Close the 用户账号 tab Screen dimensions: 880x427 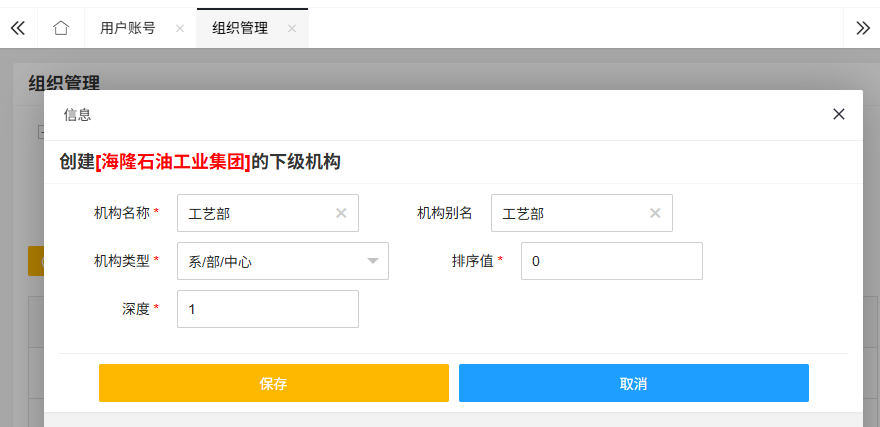click(x=180, y=28)
